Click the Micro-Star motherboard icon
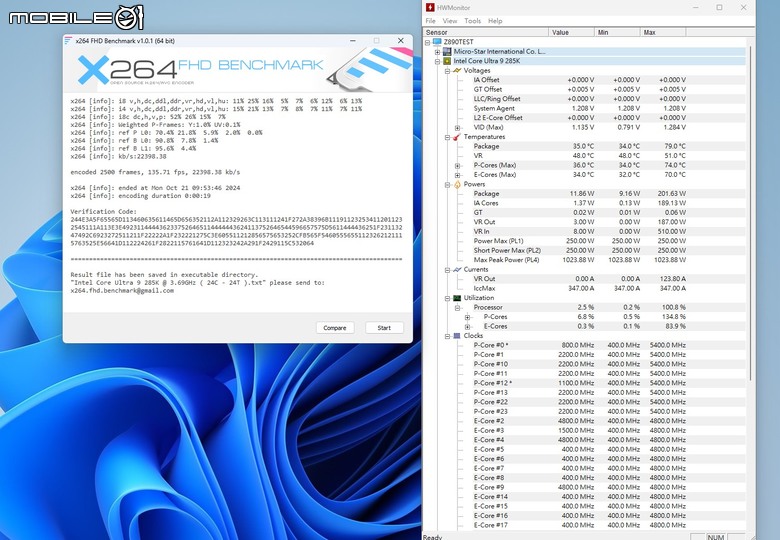This screenshot has width=780, height=540. (x=447, y=51)
